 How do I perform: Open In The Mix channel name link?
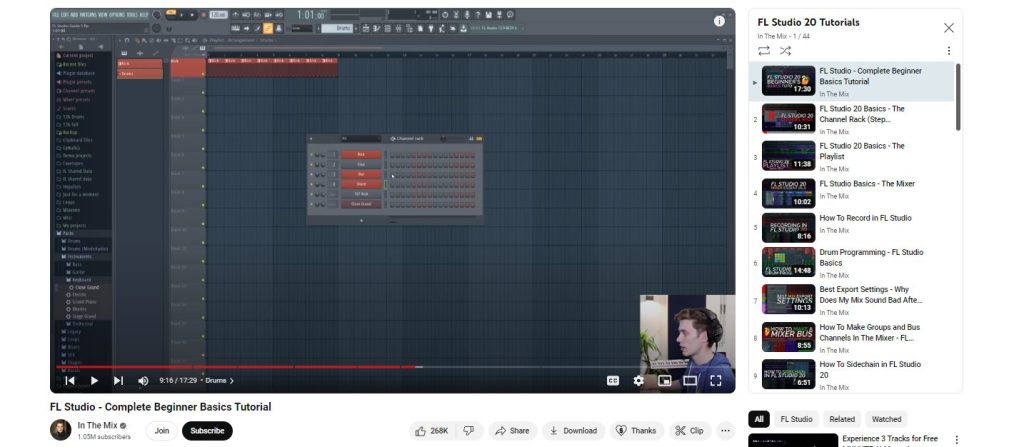[97, 425]
